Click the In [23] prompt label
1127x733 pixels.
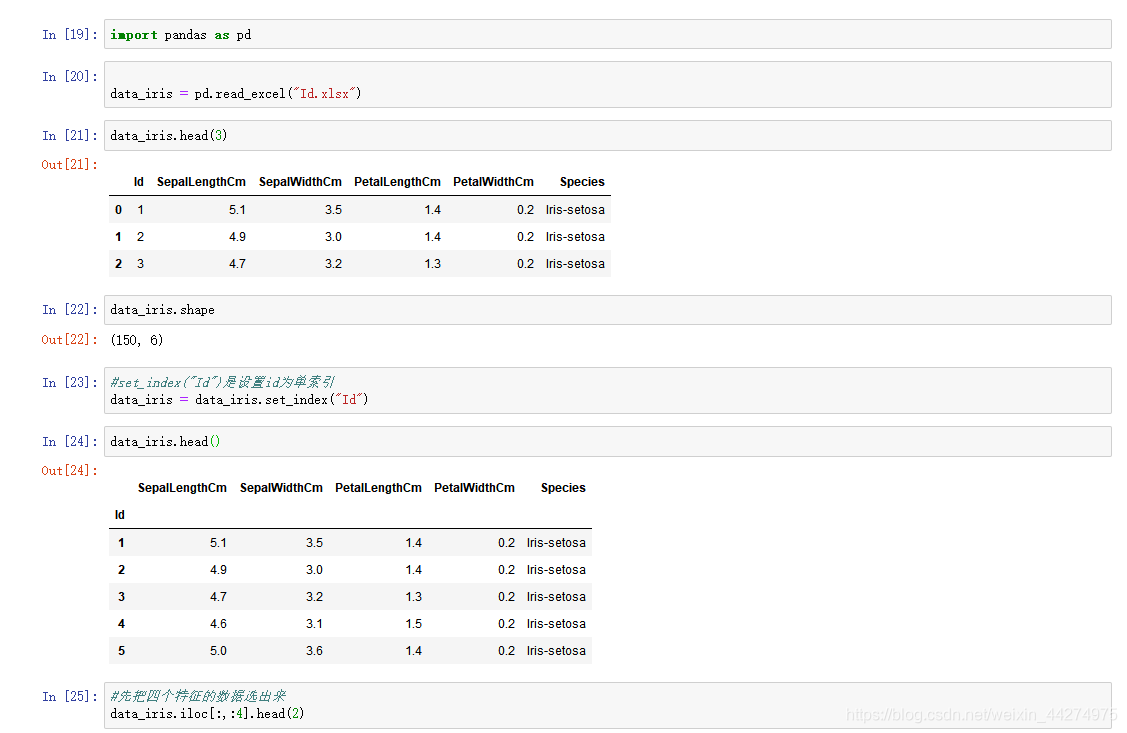(70, 382)
